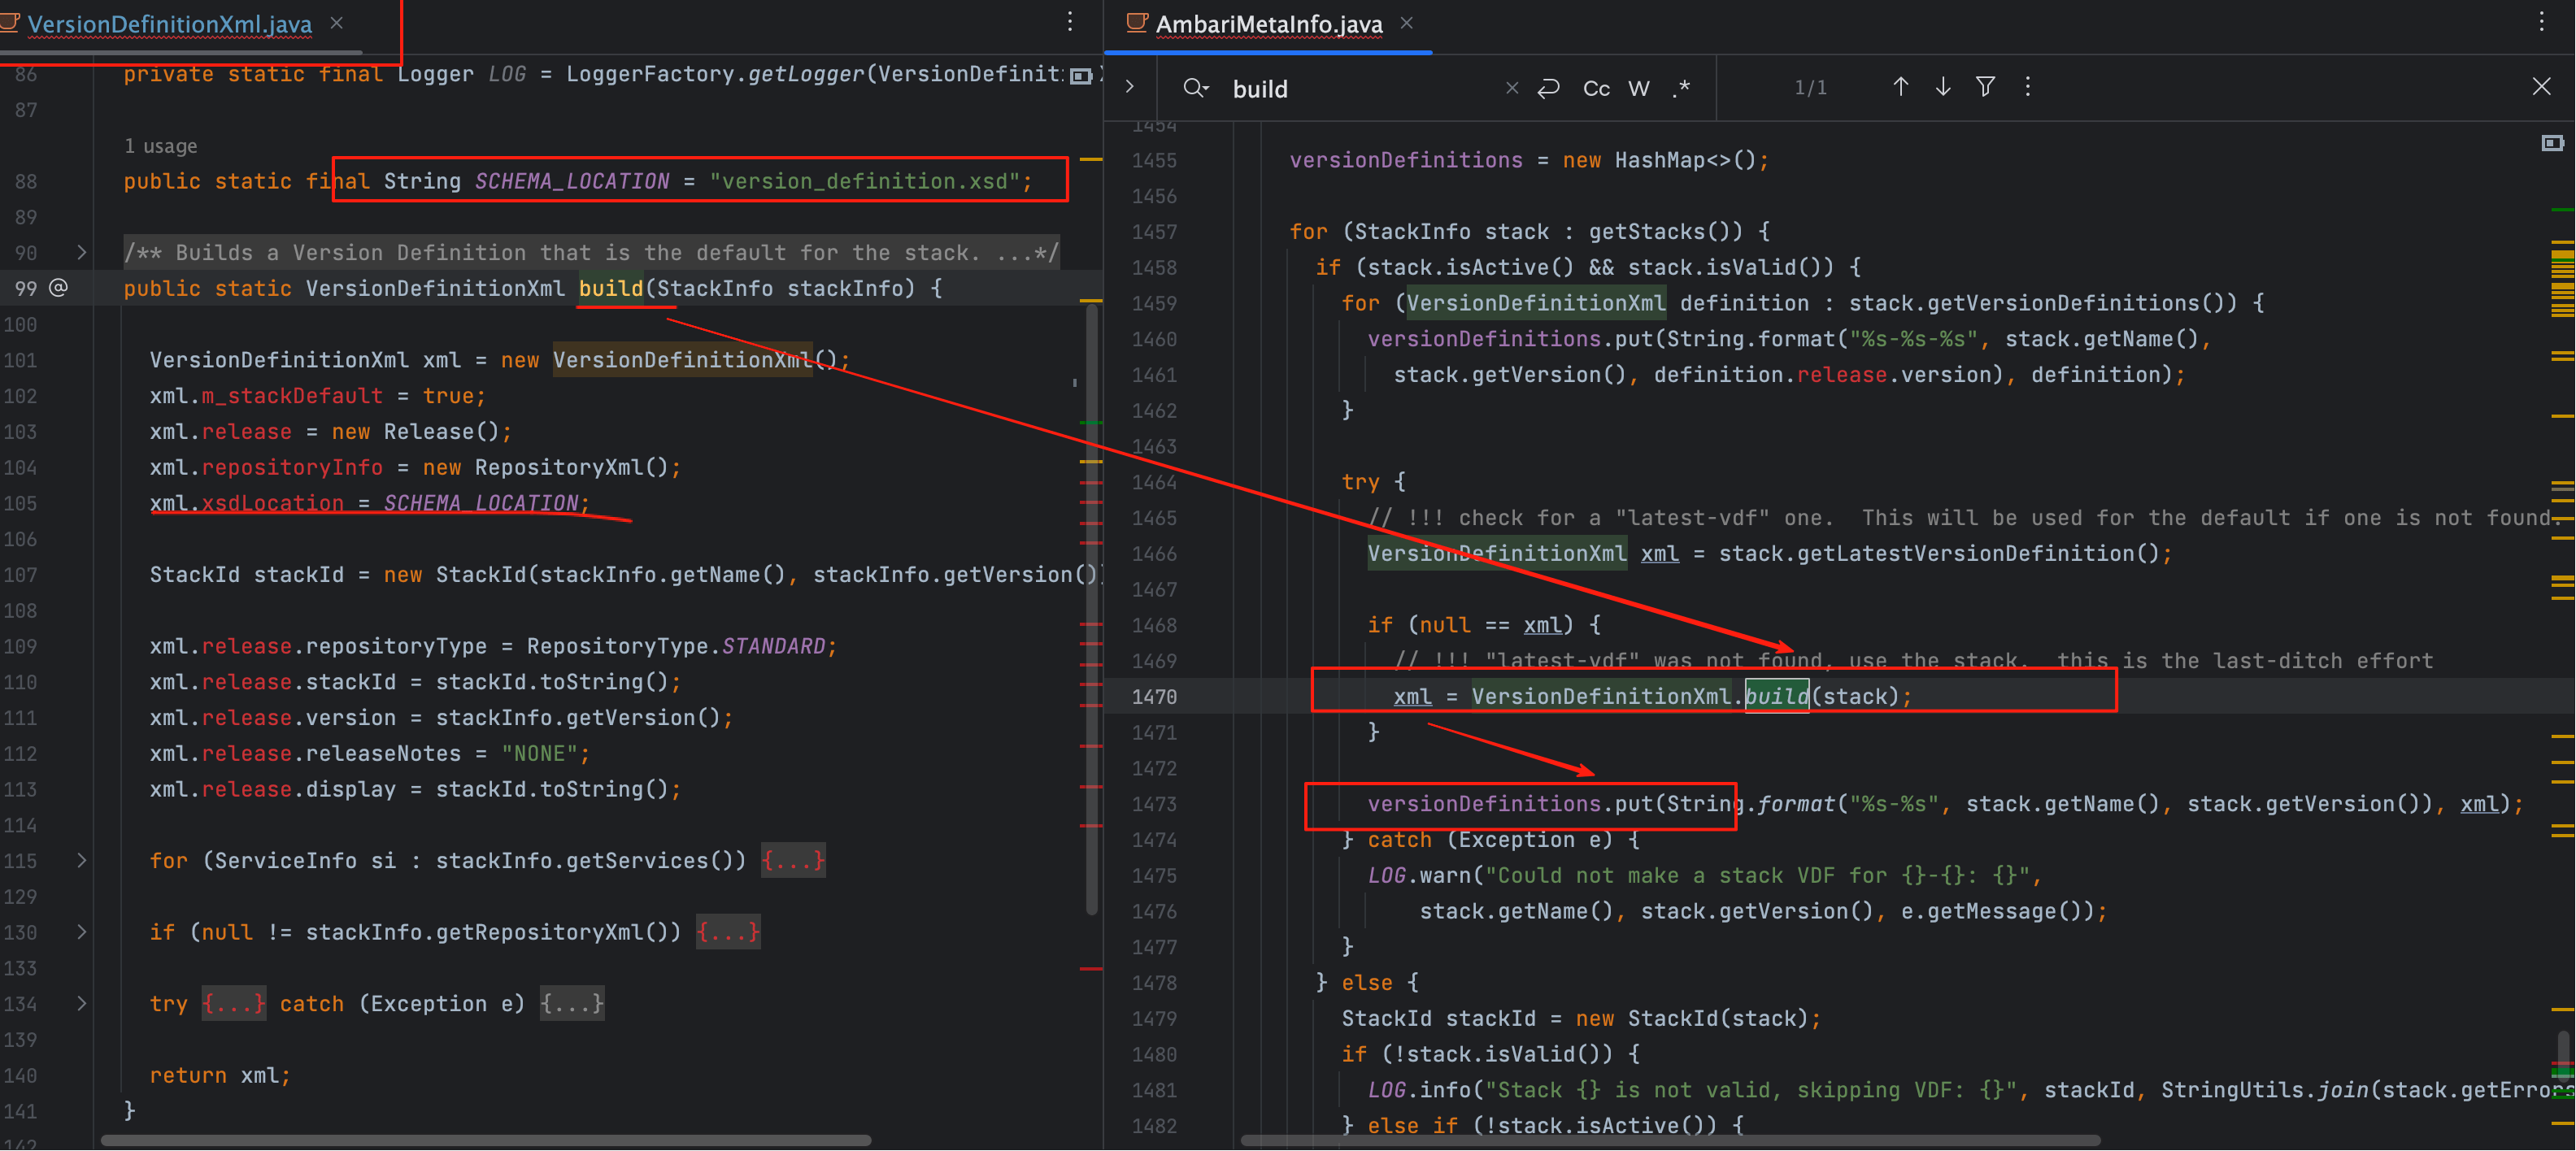This screenshot has height=1151, width=2576.
Task: Open right editor tab options menu
Action: [2541, 22]
